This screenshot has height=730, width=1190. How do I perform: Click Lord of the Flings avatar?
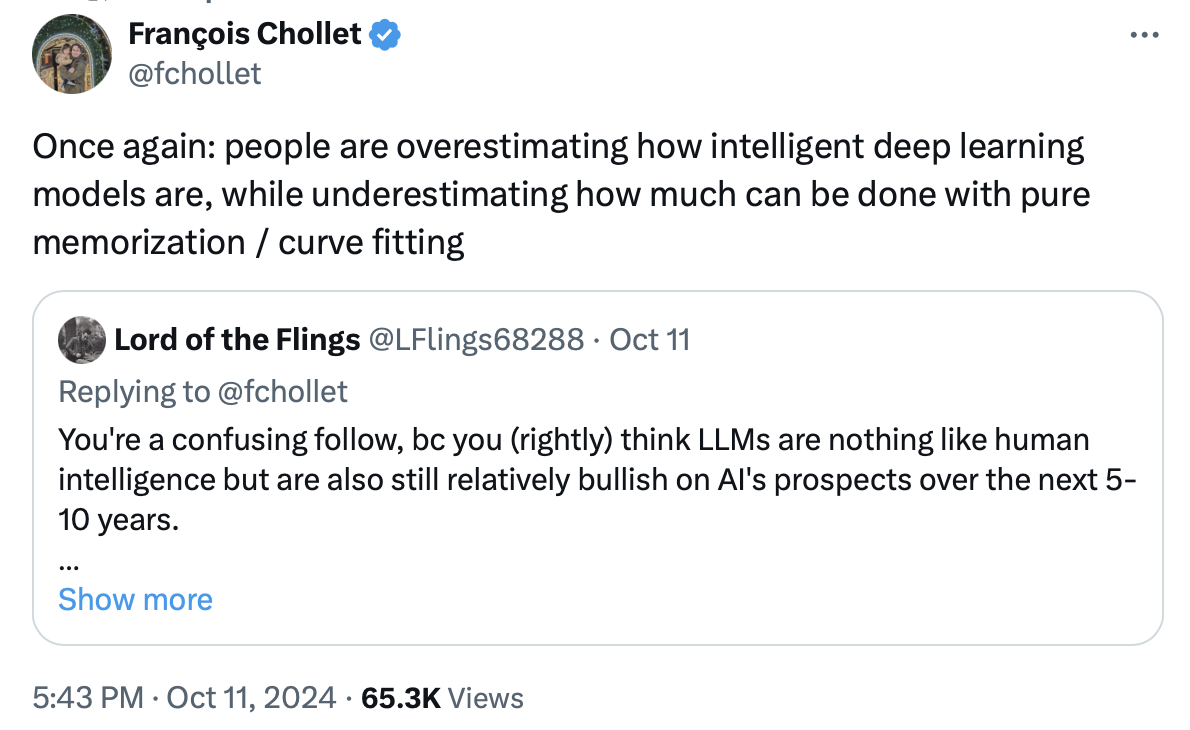(x=82, y=340)
